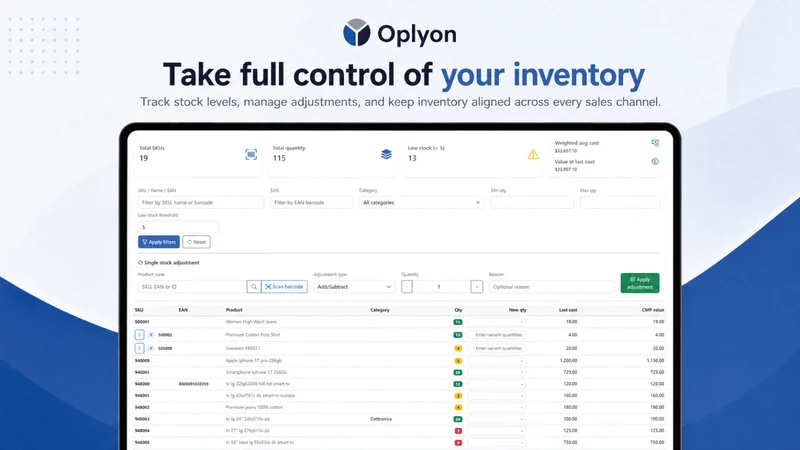
Task: Click the variant badge next to SKU 505000
Action: click(151, 348)
